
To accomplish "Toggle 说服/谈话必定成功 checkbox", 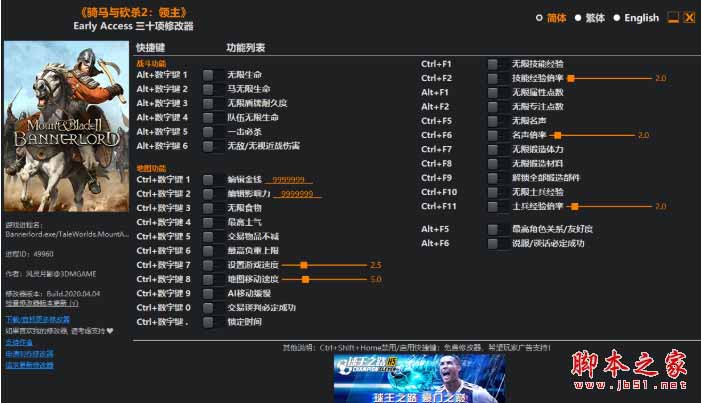I will pyautogui.click(x=492, y=244).
